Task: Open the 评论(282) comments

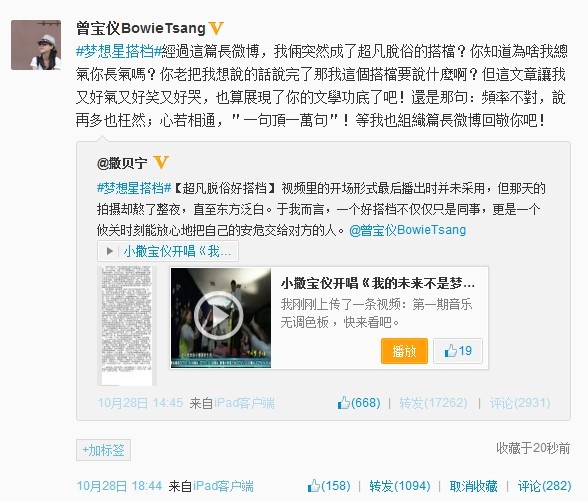Action: click(544, 486)
